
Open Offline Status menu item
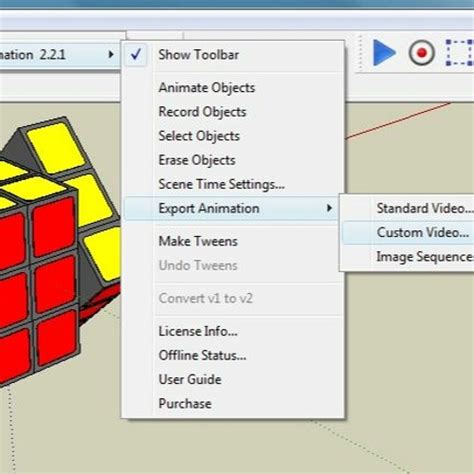click(233, 355)
